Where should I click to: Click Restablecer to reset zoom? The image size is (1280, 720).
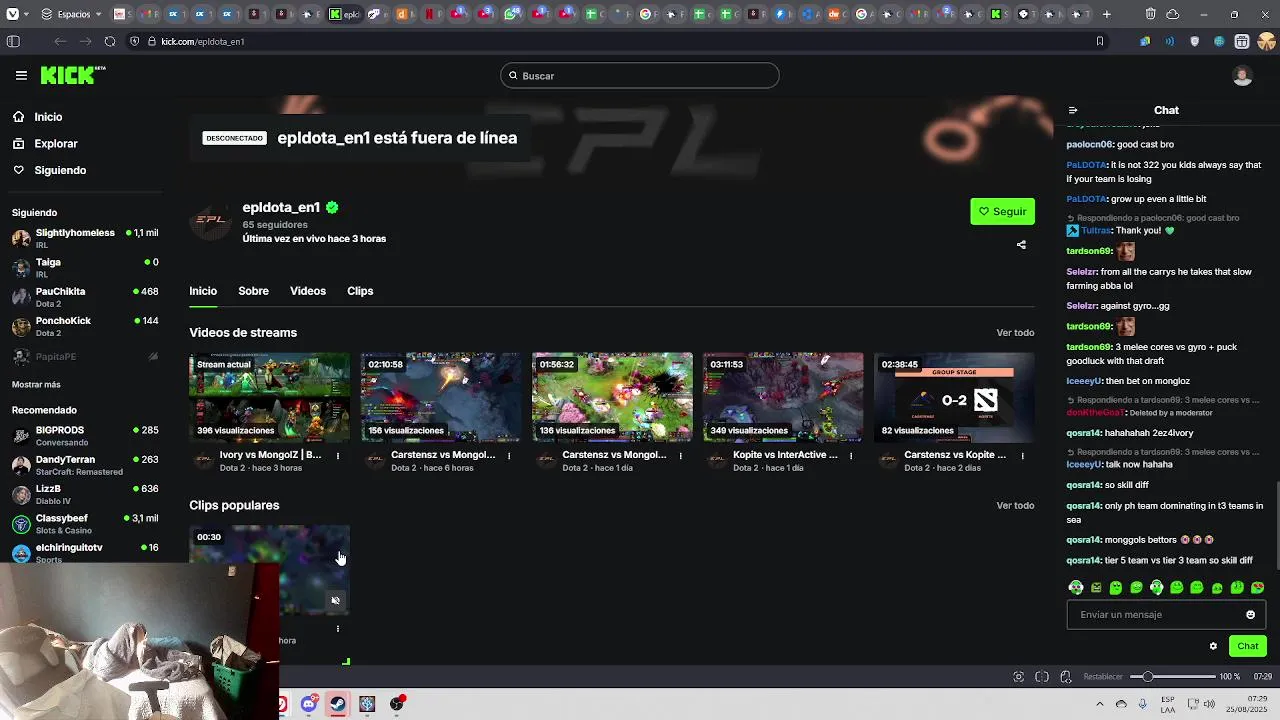(1103, 677)
